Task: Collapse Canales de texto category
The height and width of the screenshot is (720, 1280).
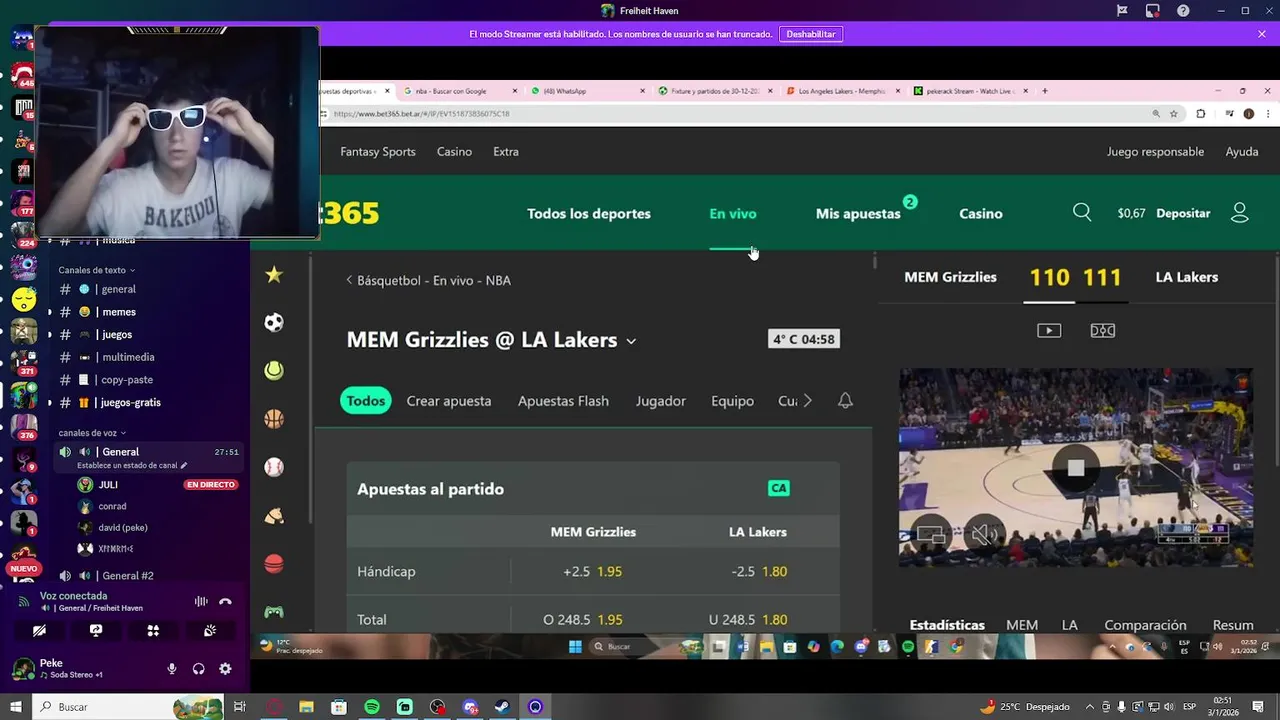Action: (96, 270)
